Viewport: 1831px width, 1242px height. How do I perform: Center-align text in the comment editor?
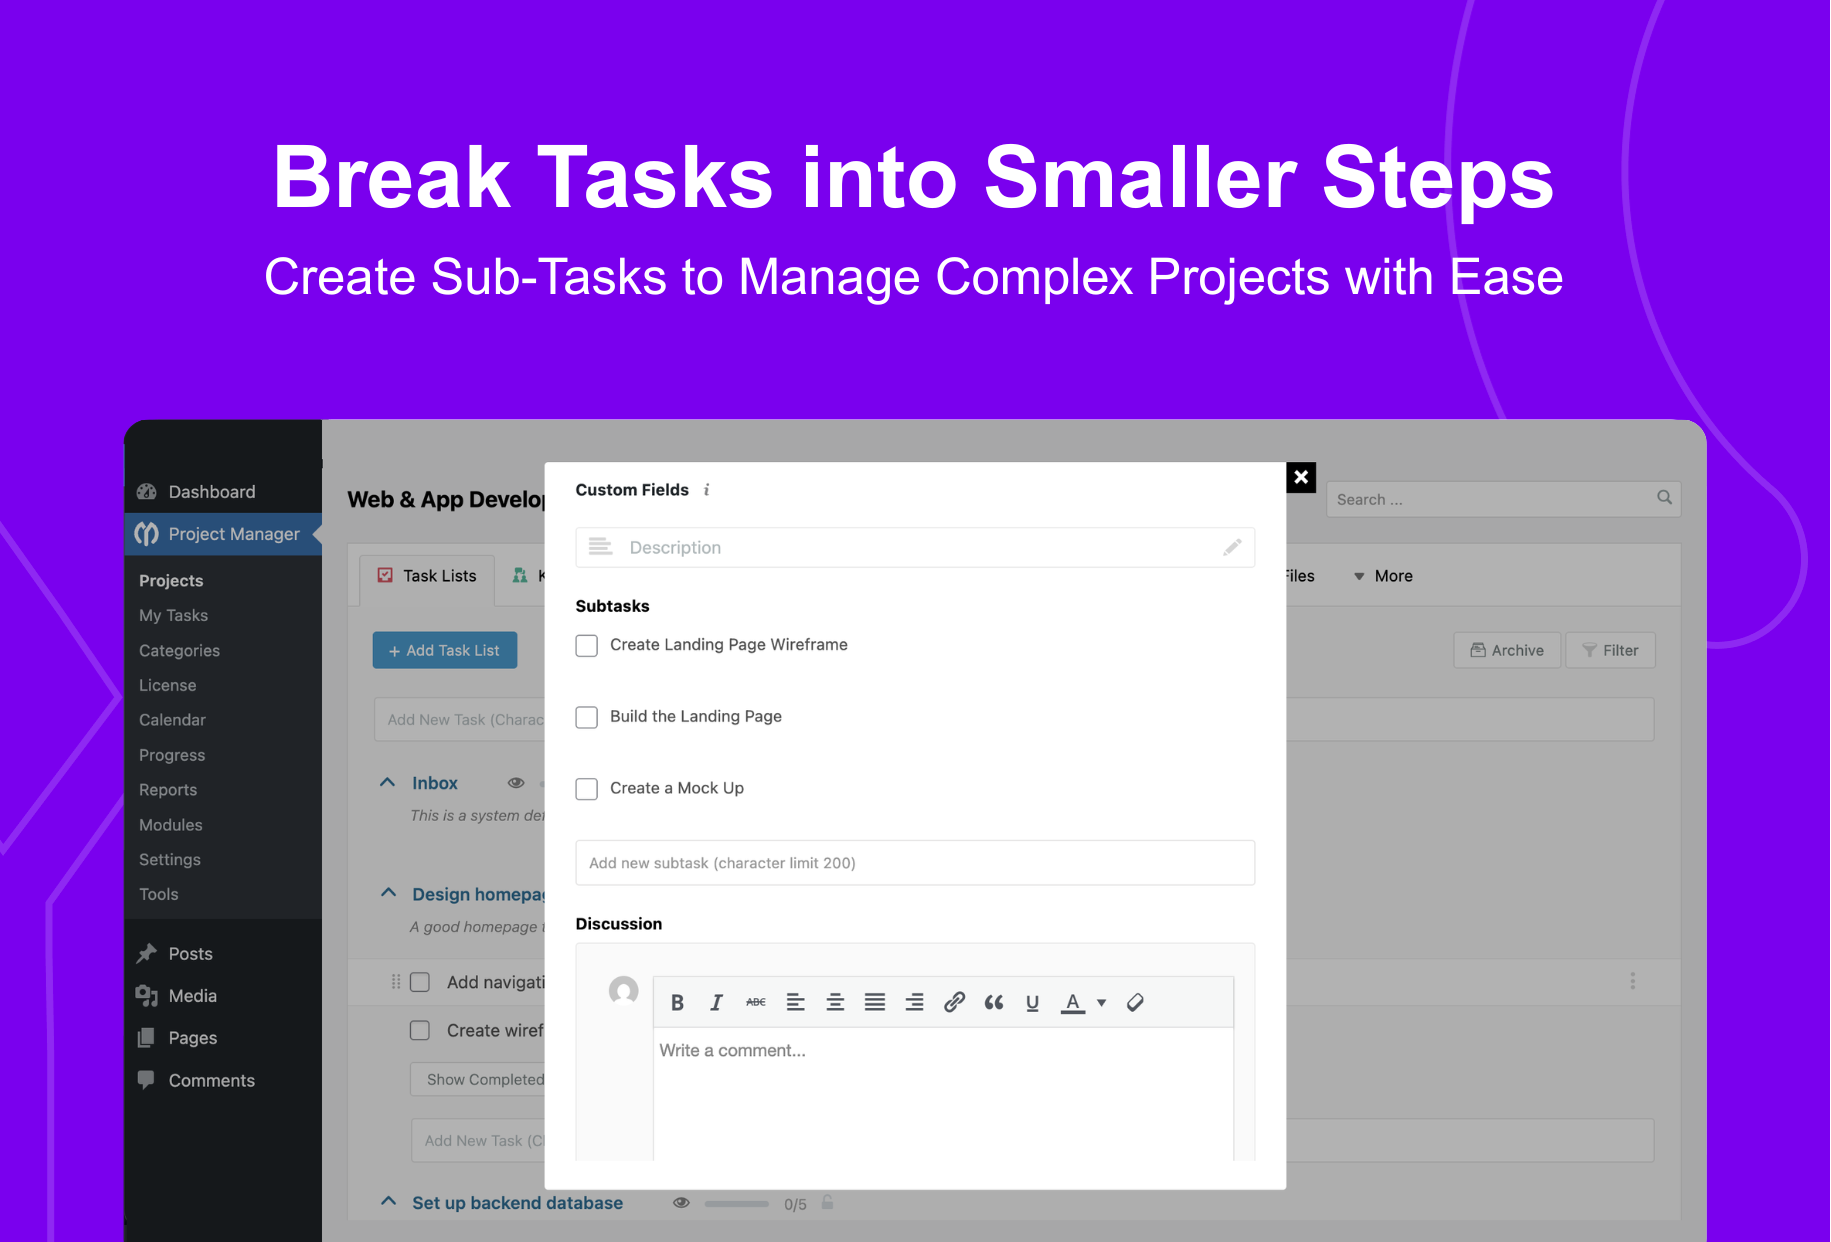(x=835, y=1002)
